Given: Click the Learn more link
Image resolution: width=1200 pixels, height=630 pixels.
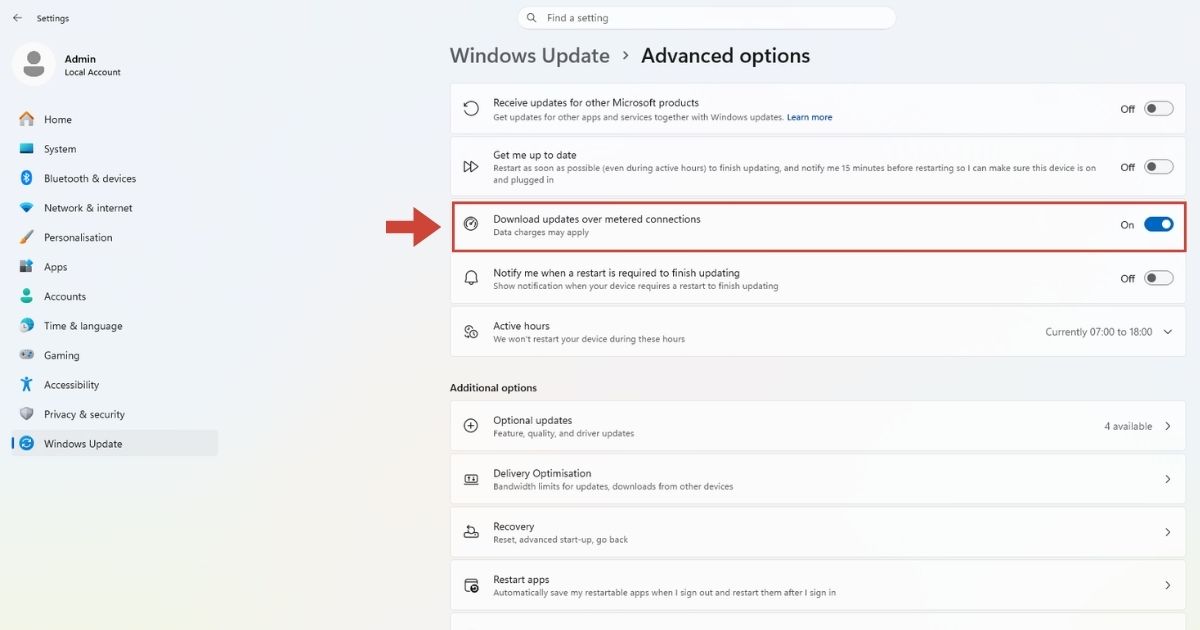Looking at the screenshot, I should (809, 117).
